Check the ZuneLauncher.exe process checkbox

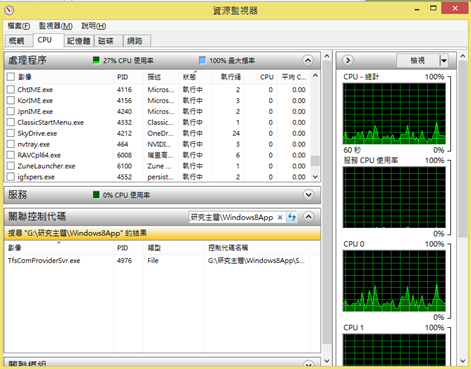11,166
